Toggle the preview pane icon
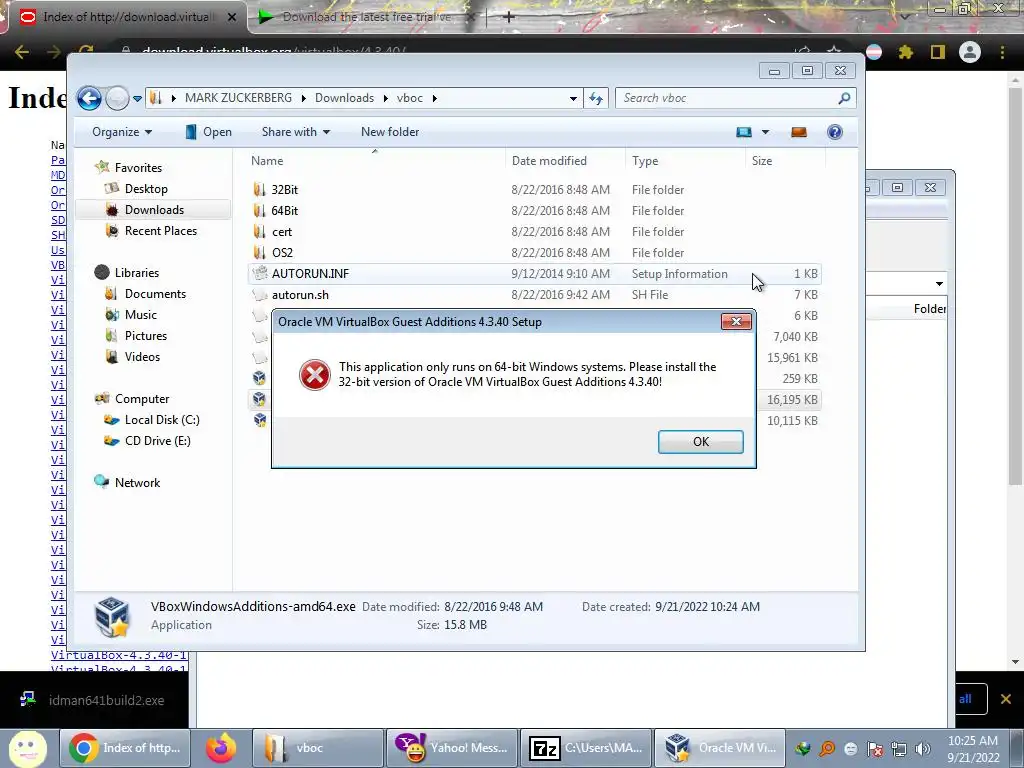 [799, 133]
